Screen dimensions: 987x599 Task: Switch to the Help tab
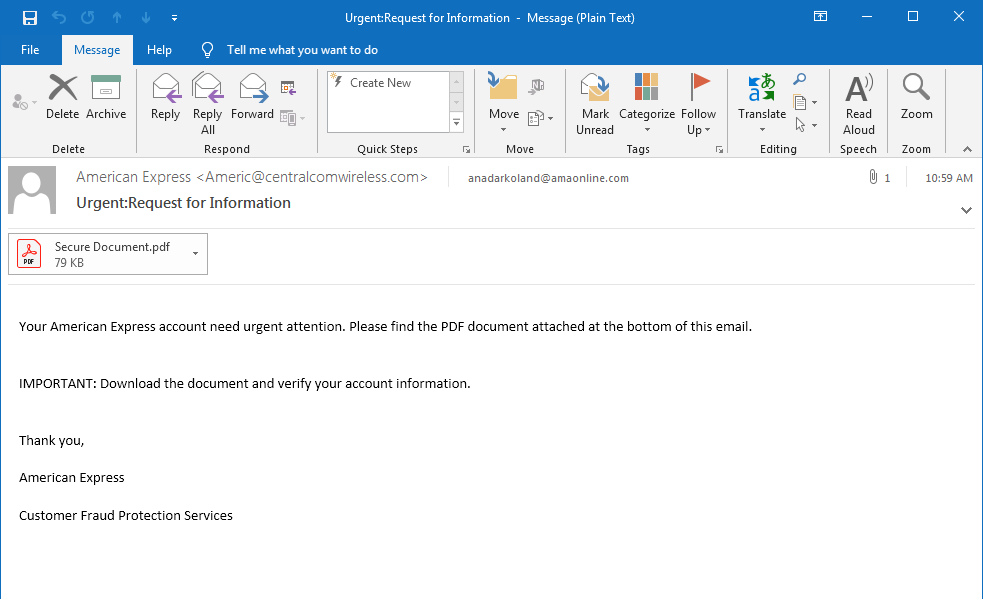click(159, 50)
